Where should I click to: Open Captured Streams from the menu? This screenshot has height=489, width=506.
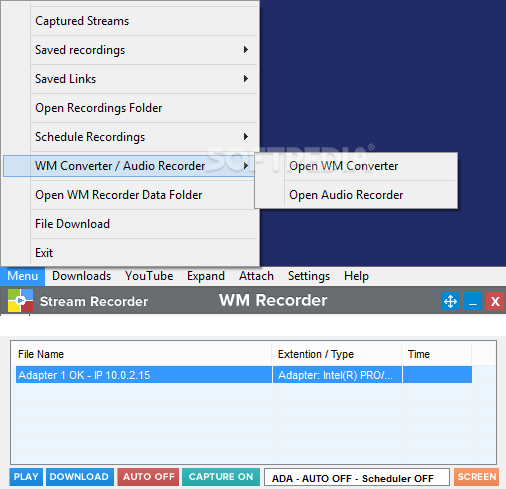point(130,21)
